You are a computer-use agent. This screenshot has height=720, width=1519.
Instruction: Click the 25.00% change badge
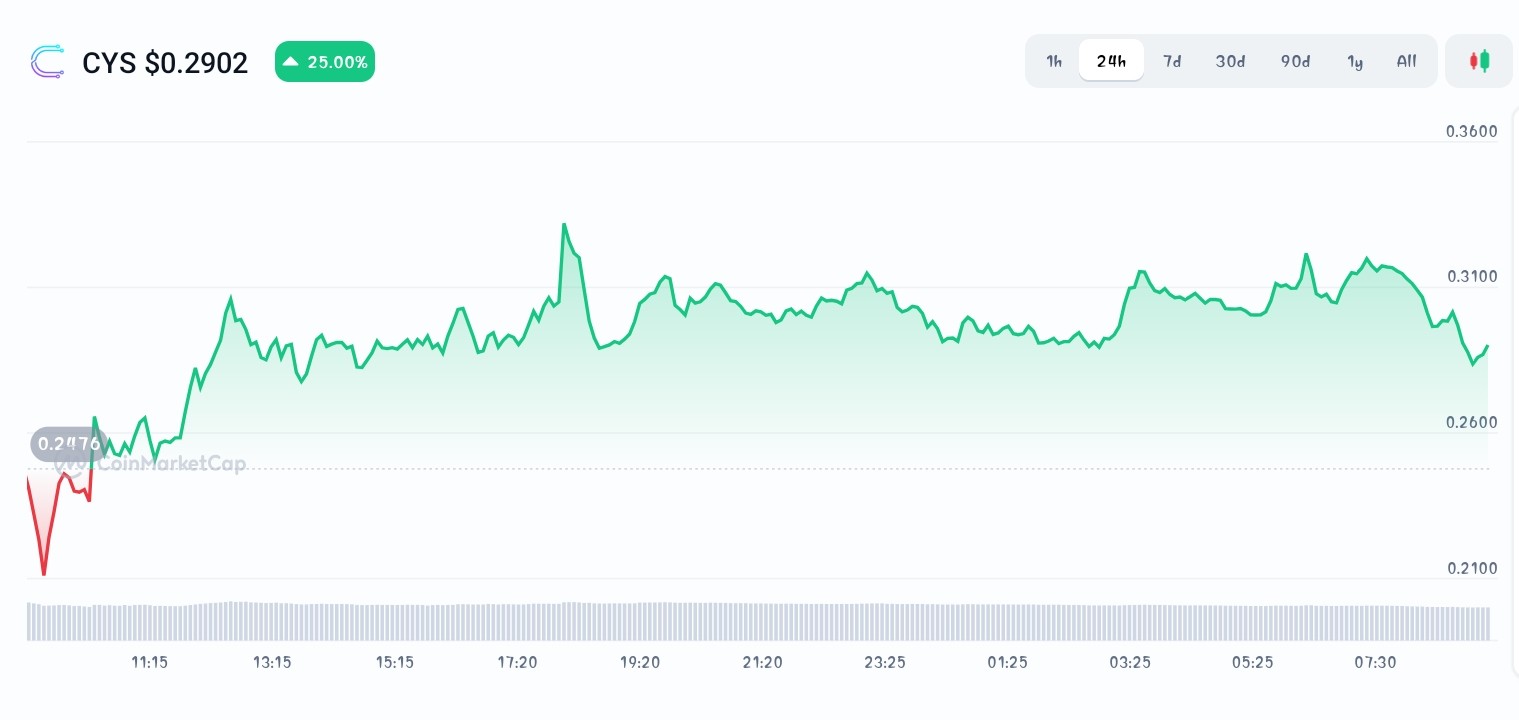(325, 62)
